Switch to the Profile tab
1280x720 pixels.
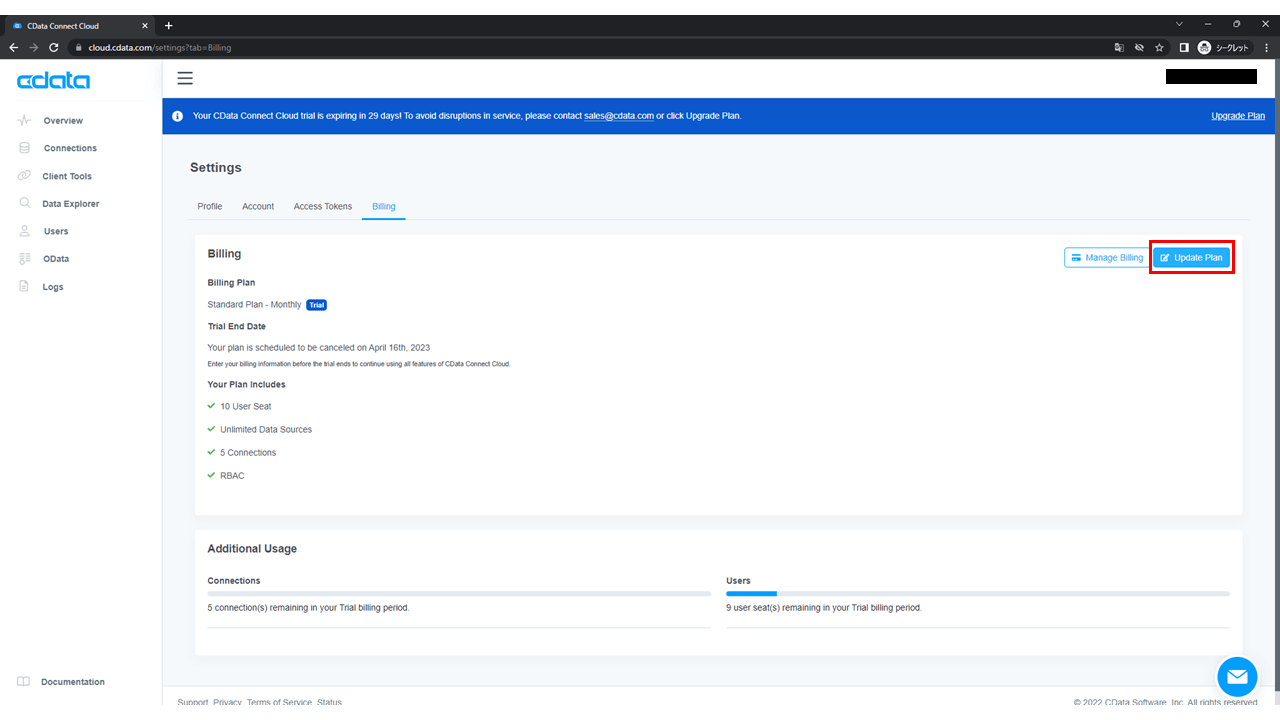pos(210,206)
